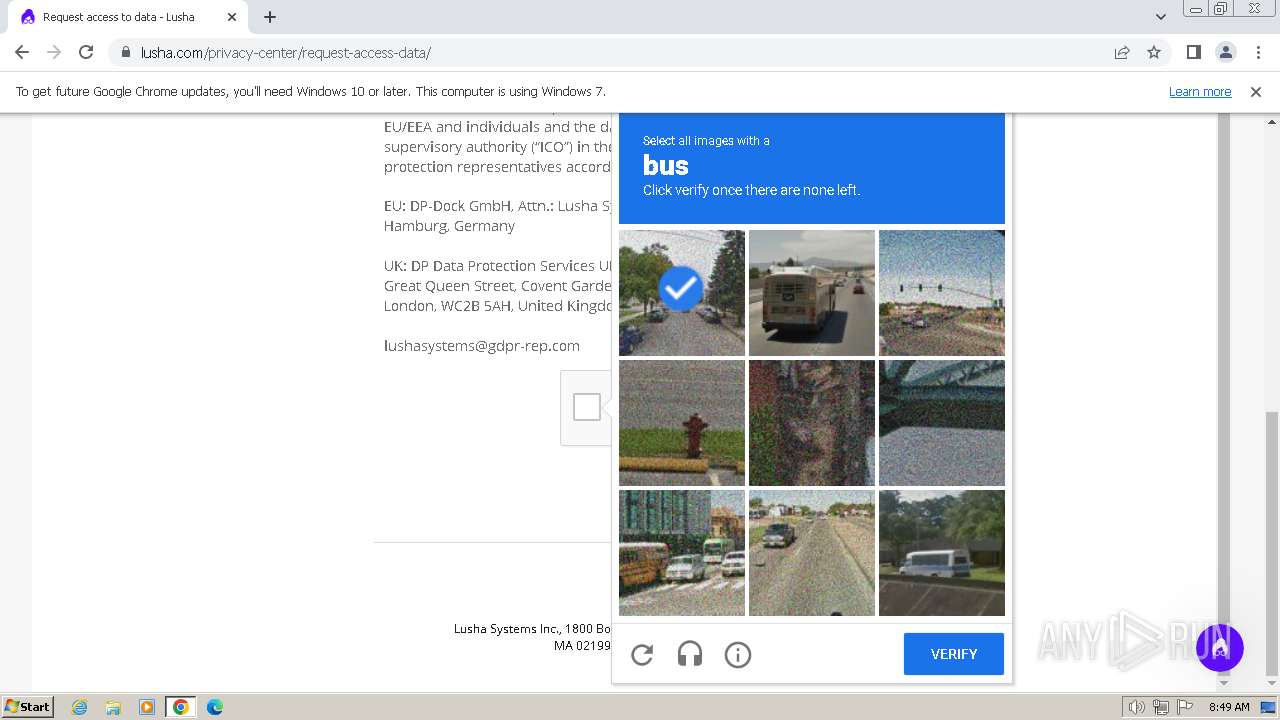Tick the reCAPTCHA checkbox on the page
This screenshot has width=1280, height=720.
pos(587,407)
